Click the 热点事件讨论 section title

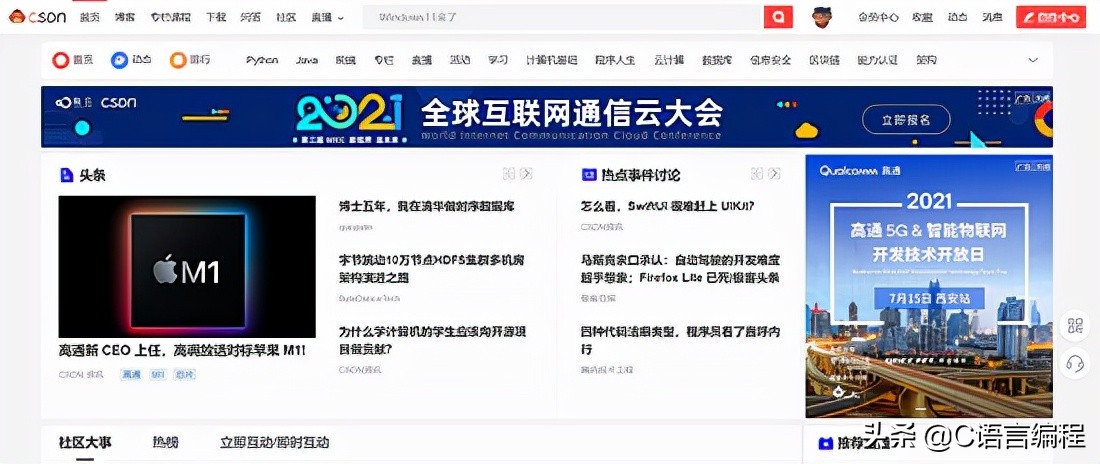(640, 175)
